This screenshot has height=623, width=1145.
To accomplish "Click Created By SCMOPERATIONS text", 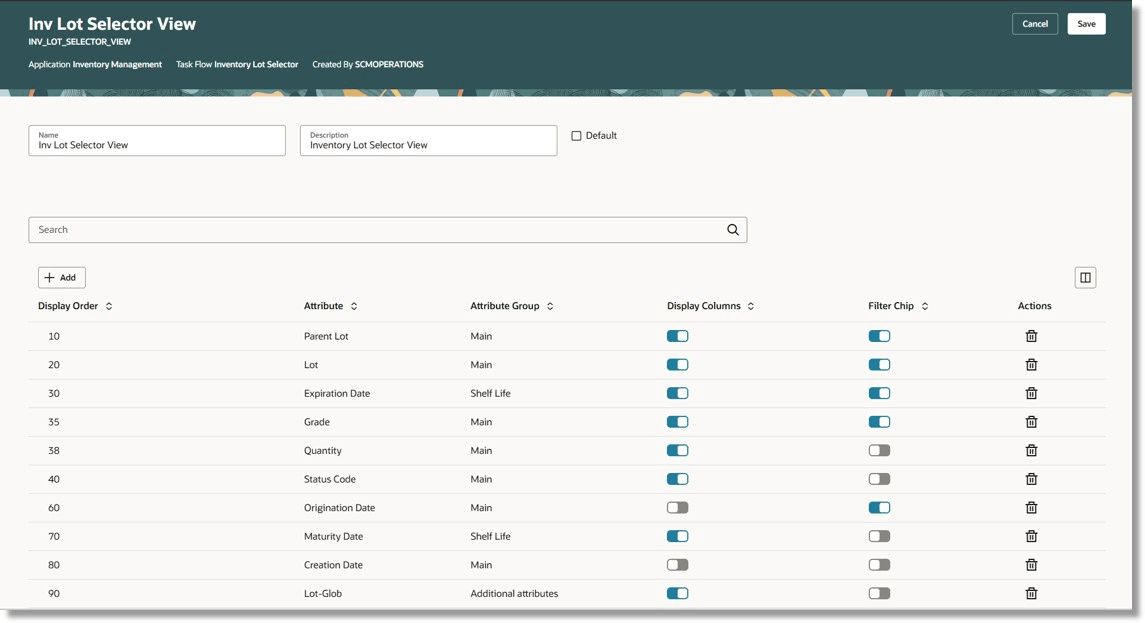I will coord(368,64).
